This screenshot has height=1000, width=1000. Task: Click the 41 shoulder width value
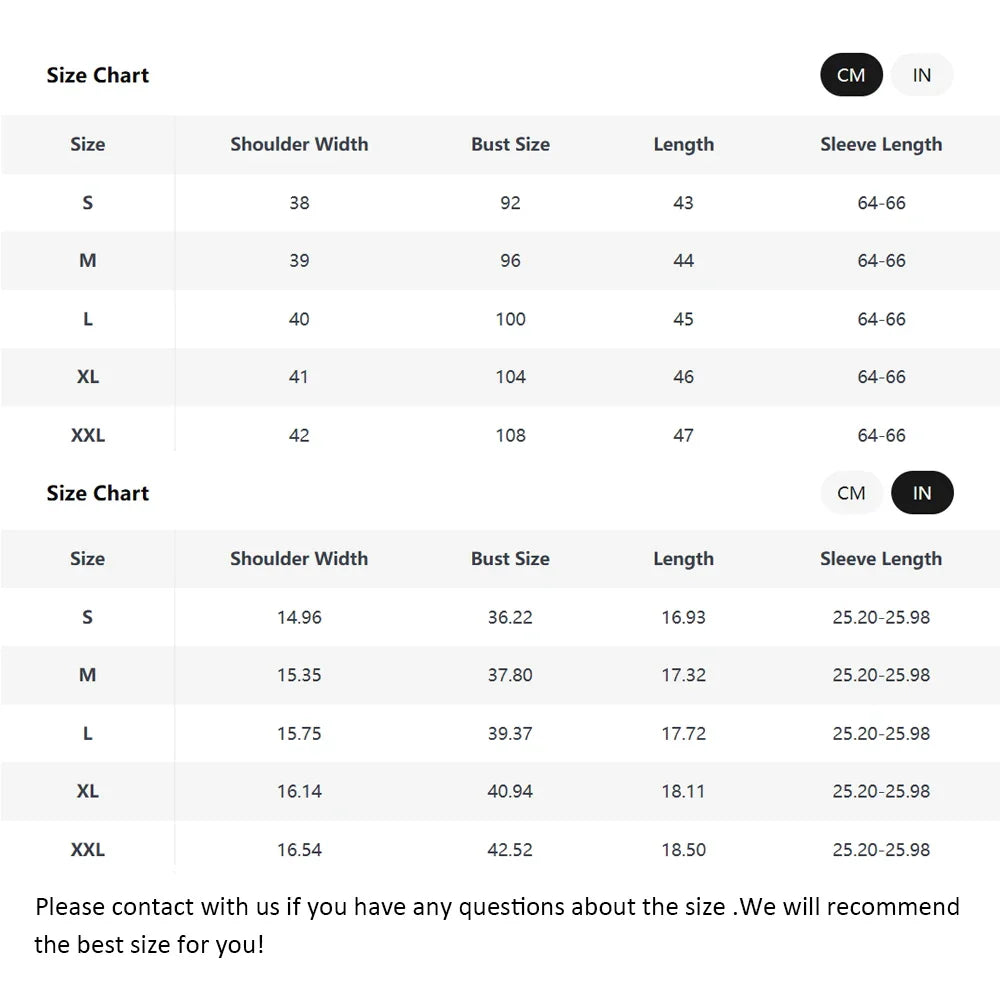[299, 377]
